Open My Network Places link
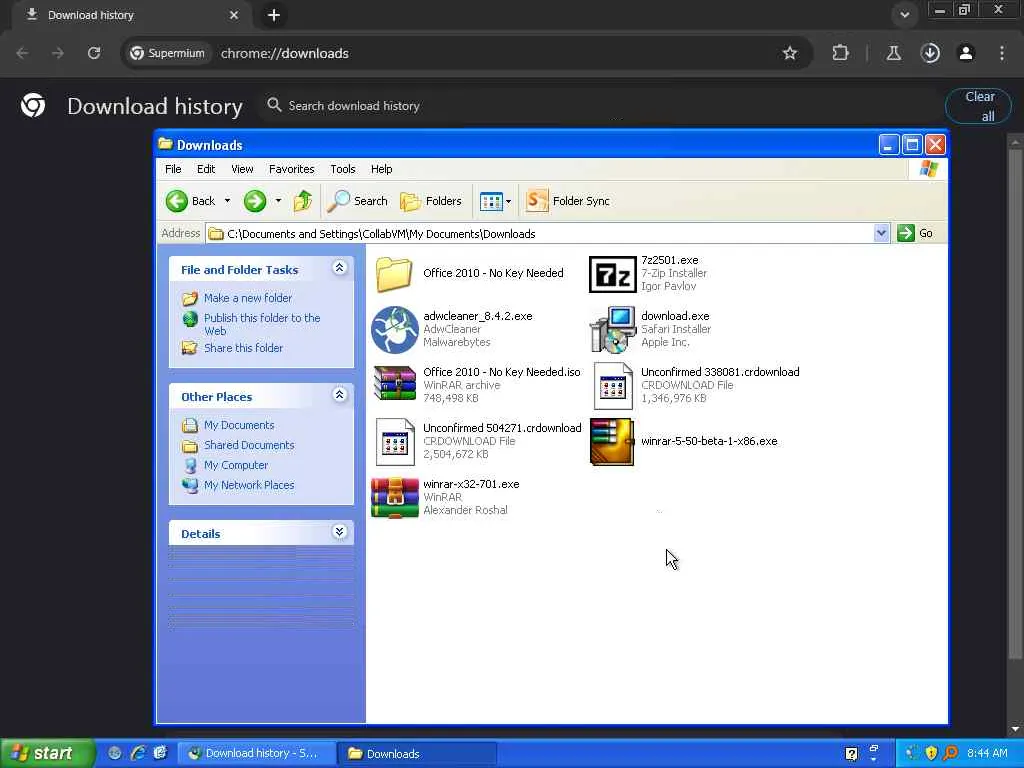Image resolution: width=1024 pixels, height=768 pixels. pyautogui.click(x=249, y=485)
